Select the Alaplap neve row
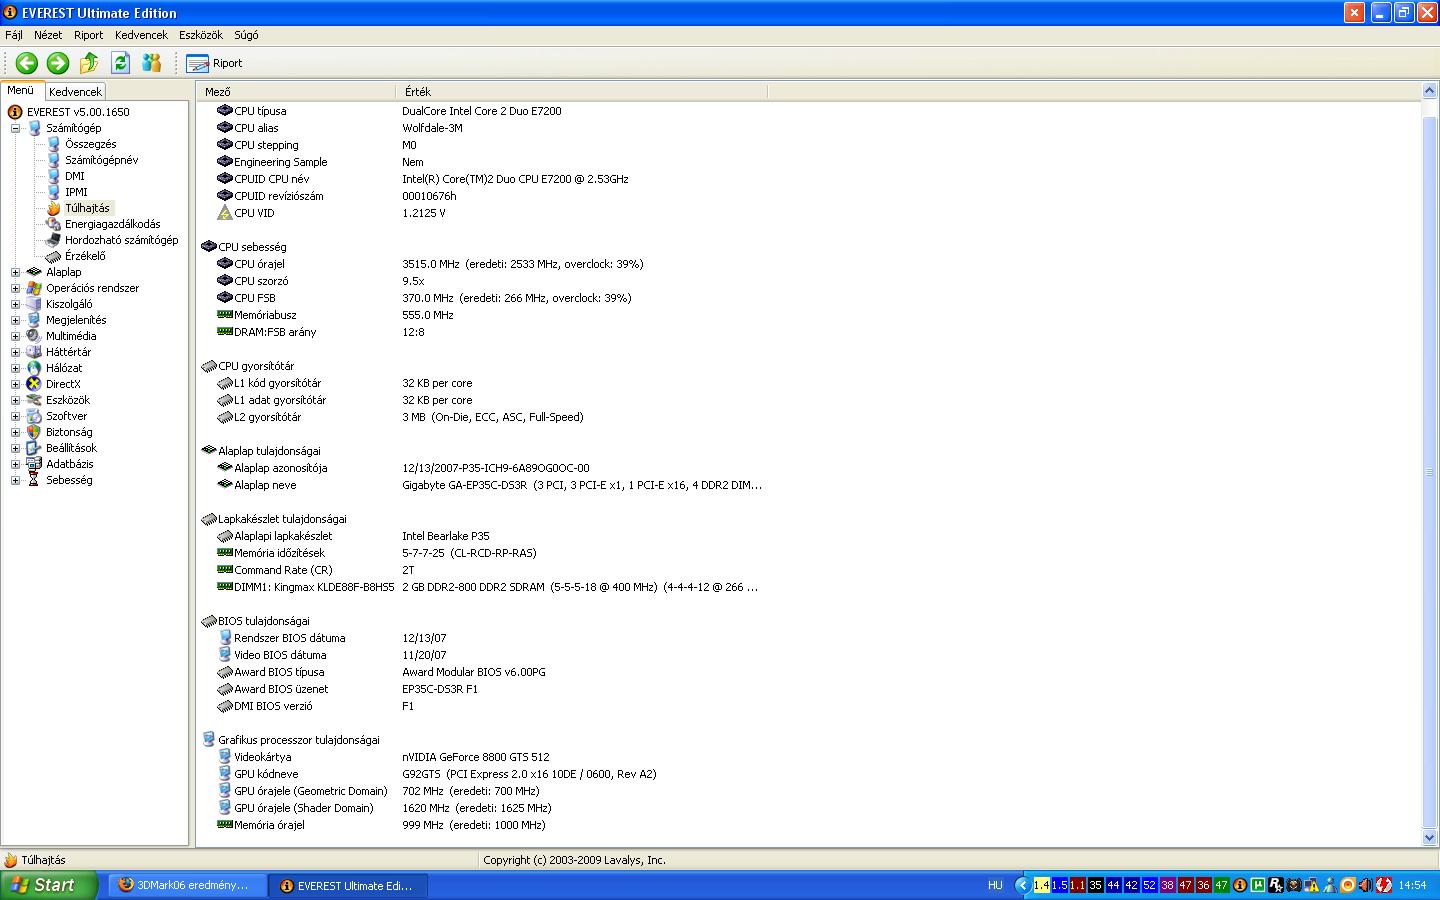 (x=482, y=485)
